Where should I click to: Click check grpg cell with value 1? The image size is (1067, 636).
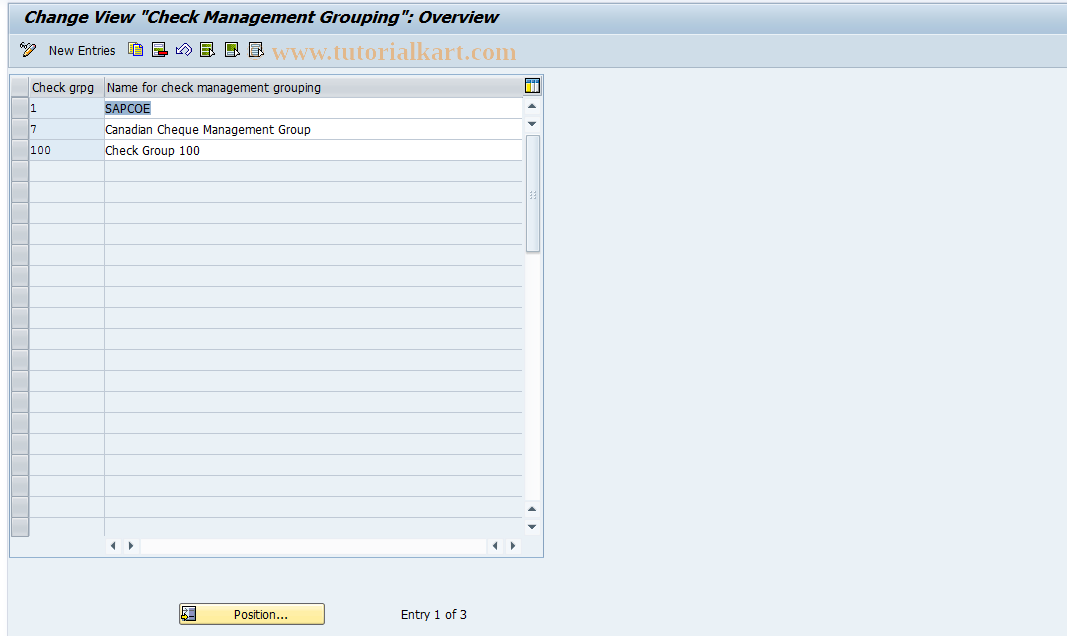(x=66, y=108)
